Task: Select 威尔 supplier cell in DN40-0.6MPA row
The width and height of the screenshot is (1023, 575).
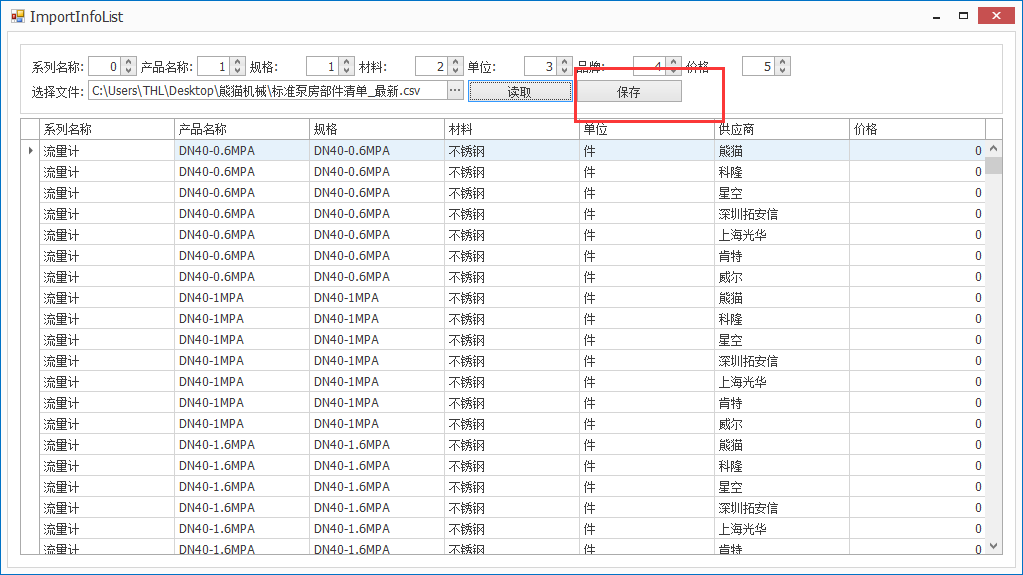Action: click(x=782, y=277)
